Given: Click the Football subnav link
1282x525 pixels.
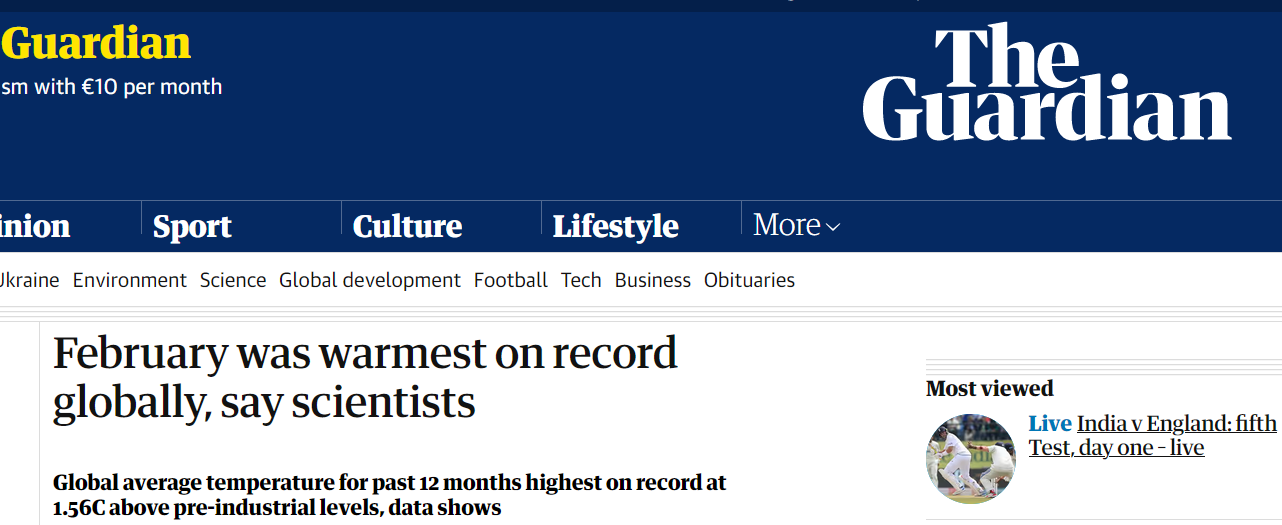Looking at the screenshot, I should pos(511,280).
